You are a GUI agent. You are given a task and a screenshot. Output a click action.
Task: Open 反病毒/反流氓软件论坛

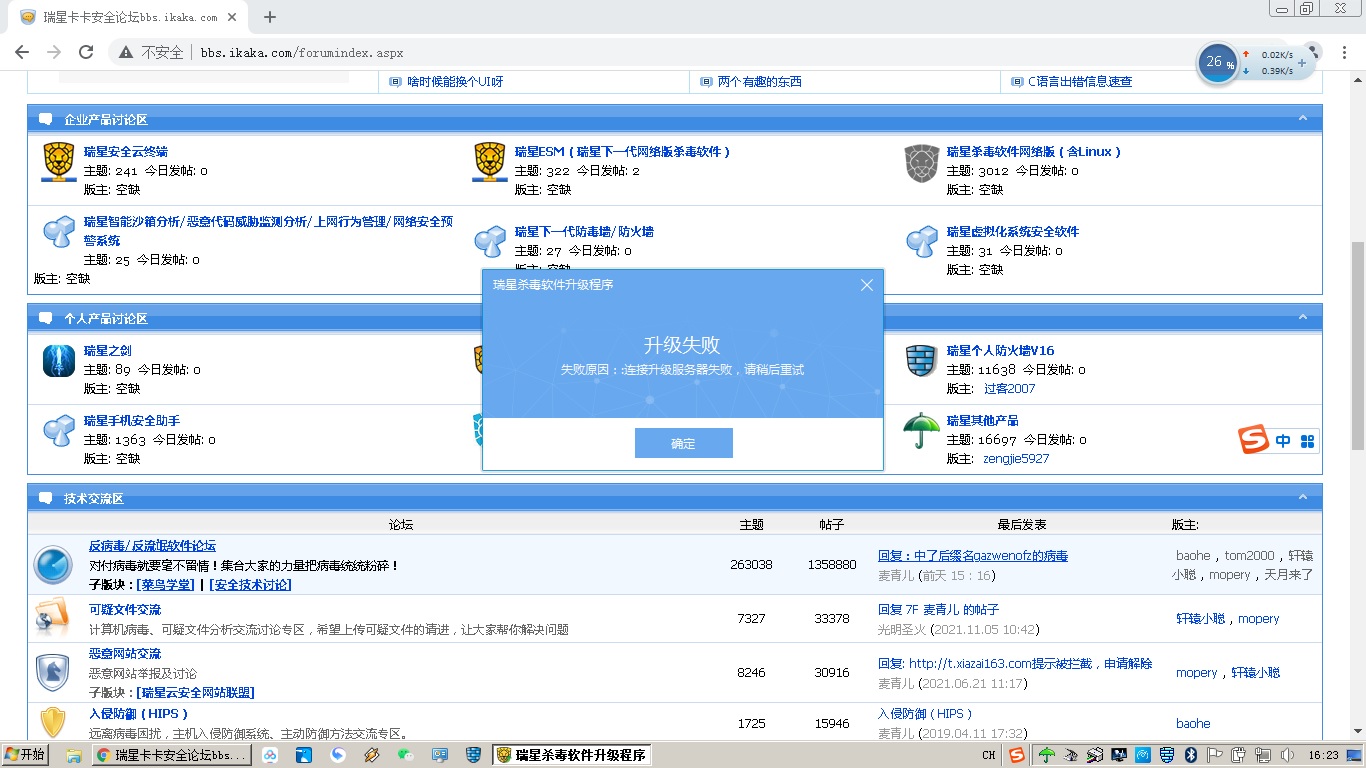(152, 546)
